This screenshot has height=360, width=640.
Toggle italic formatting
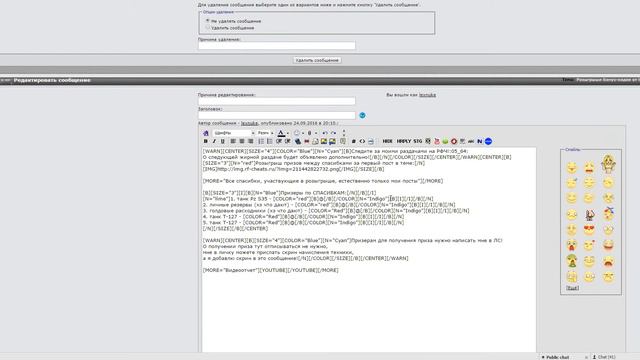[x=214, y=141]
